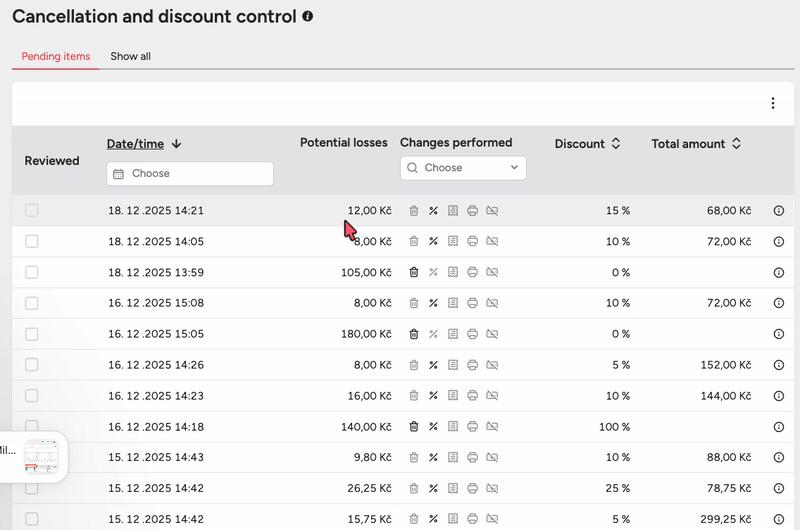800x530 pixels.
Task: Tick Reviewed checkbox for 18.12.2025 13:59 entry
Action: [x=32, y=272]
